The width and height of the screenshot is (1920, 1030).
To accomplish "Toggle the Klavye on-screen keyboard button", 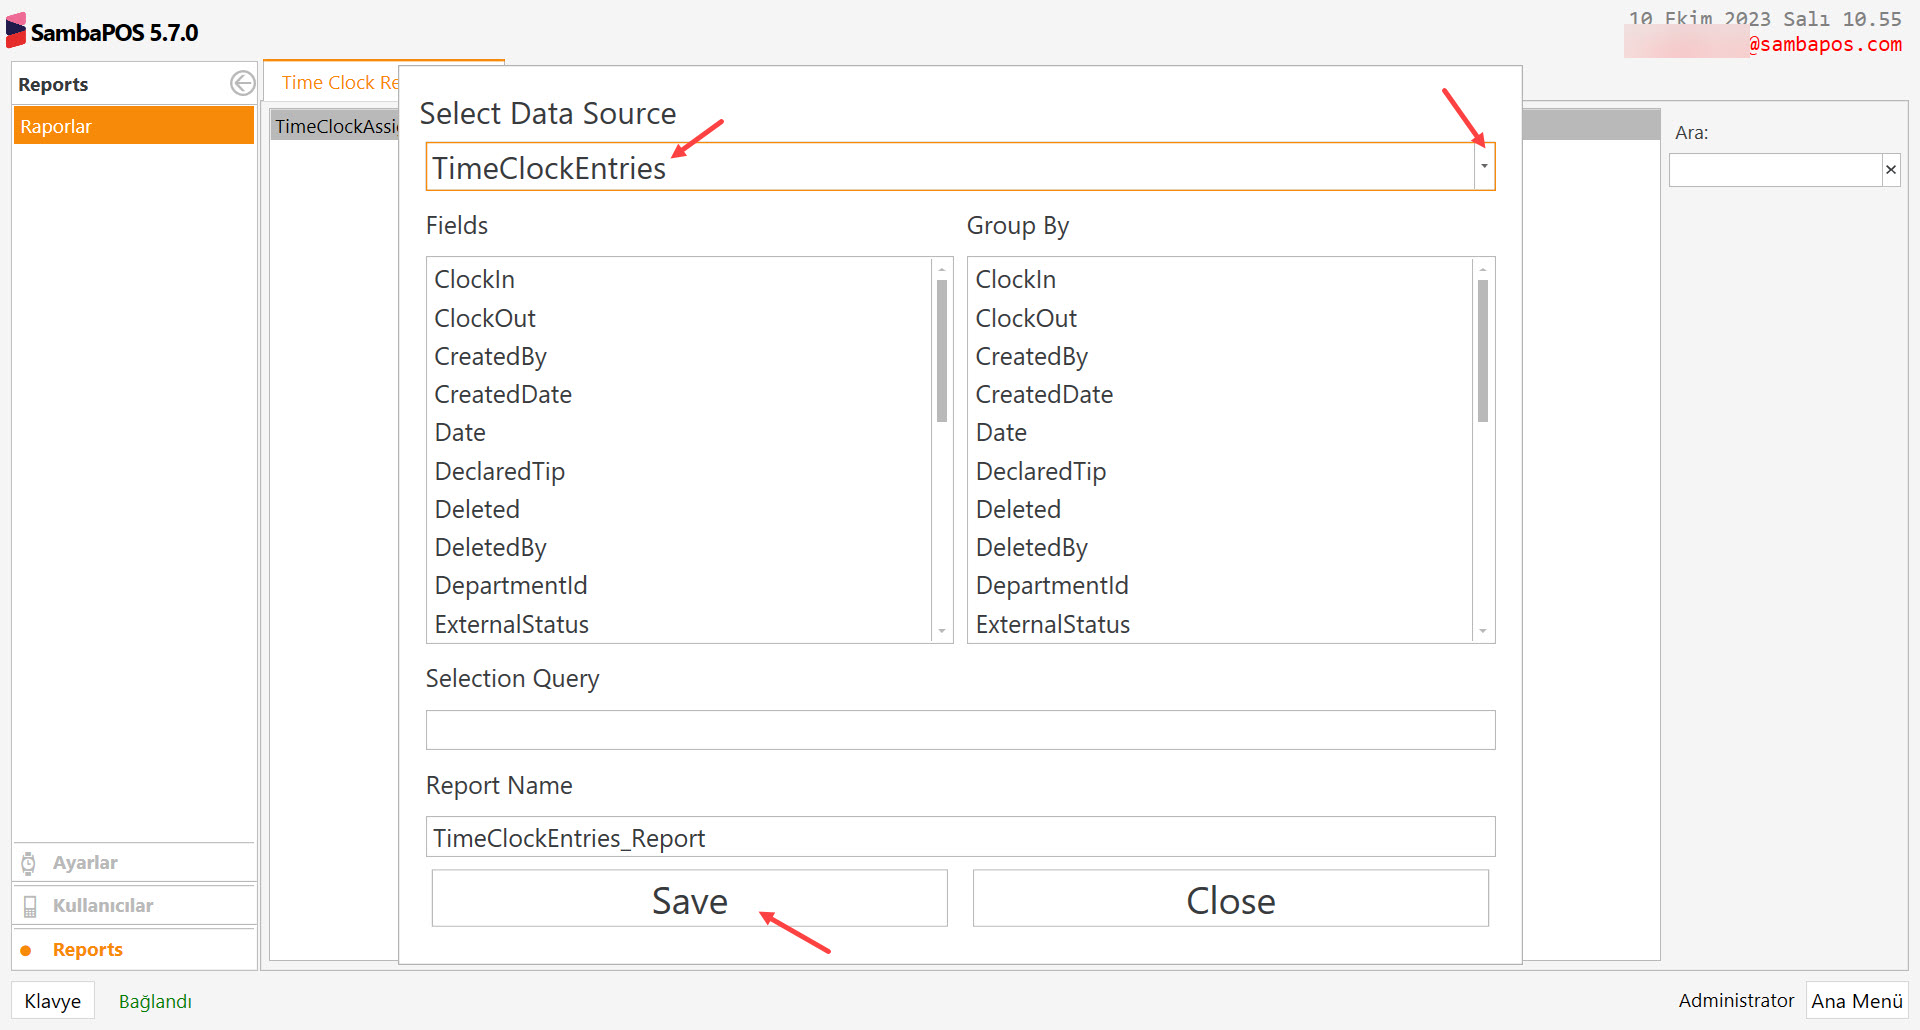I will pos(53,1000).
